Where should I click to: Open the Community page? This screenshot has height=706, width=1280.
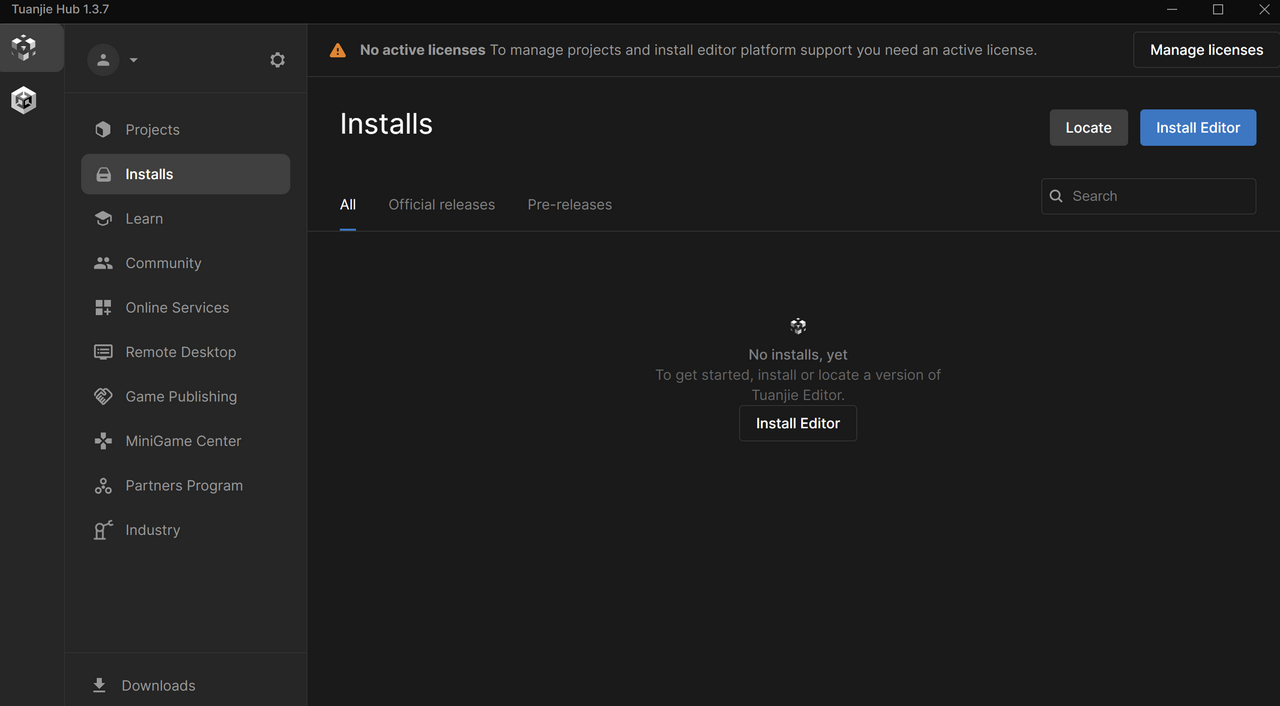click(x=163, y=263)
